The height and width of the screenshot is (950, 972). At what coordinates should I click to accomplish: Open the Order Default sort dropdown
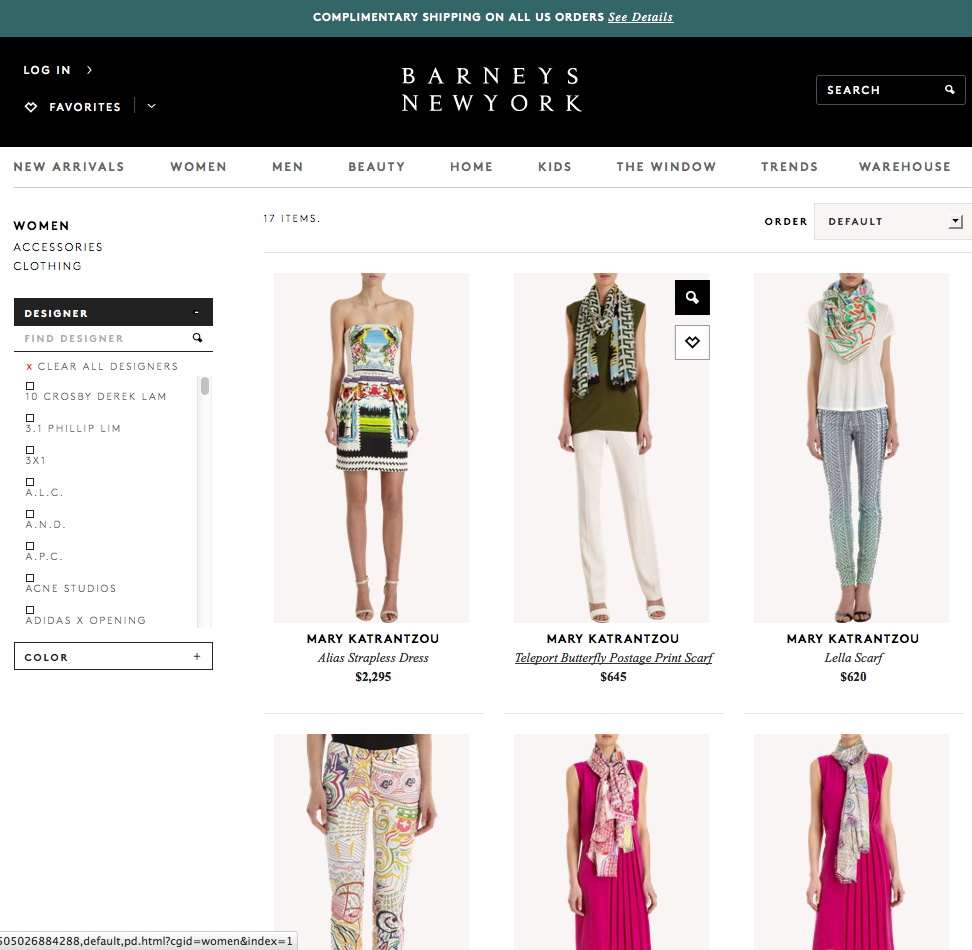[x=893, y=221]
